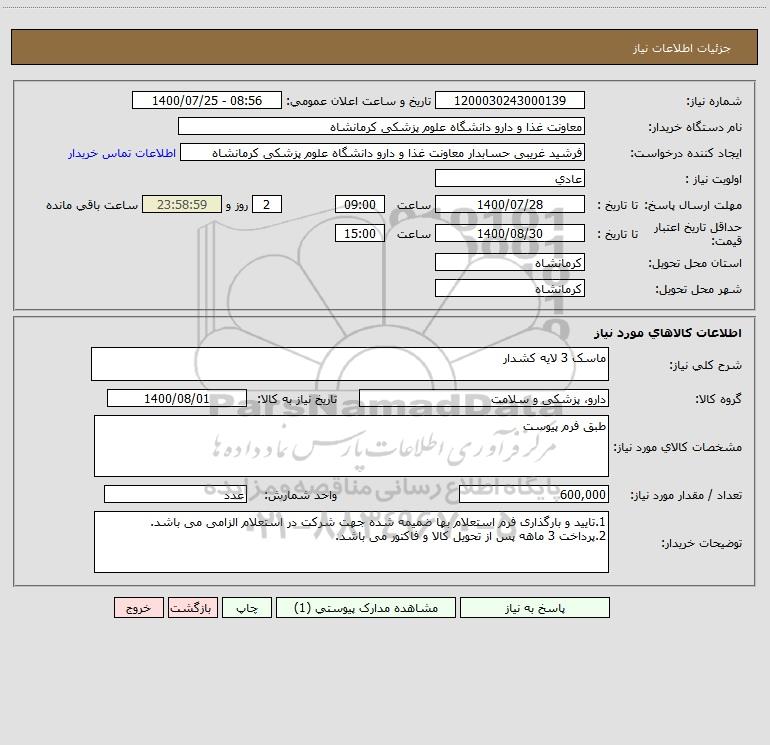Click شهر محل تحویل label
Image resolution: width=770 pixels, height=745 pixels.
coord(698,289)
